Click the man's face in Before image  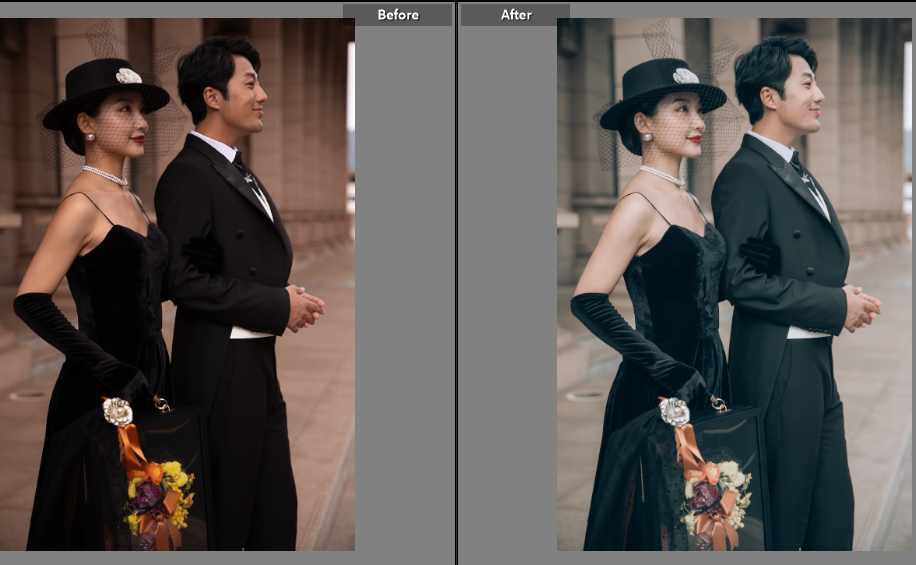click(245, 97)
